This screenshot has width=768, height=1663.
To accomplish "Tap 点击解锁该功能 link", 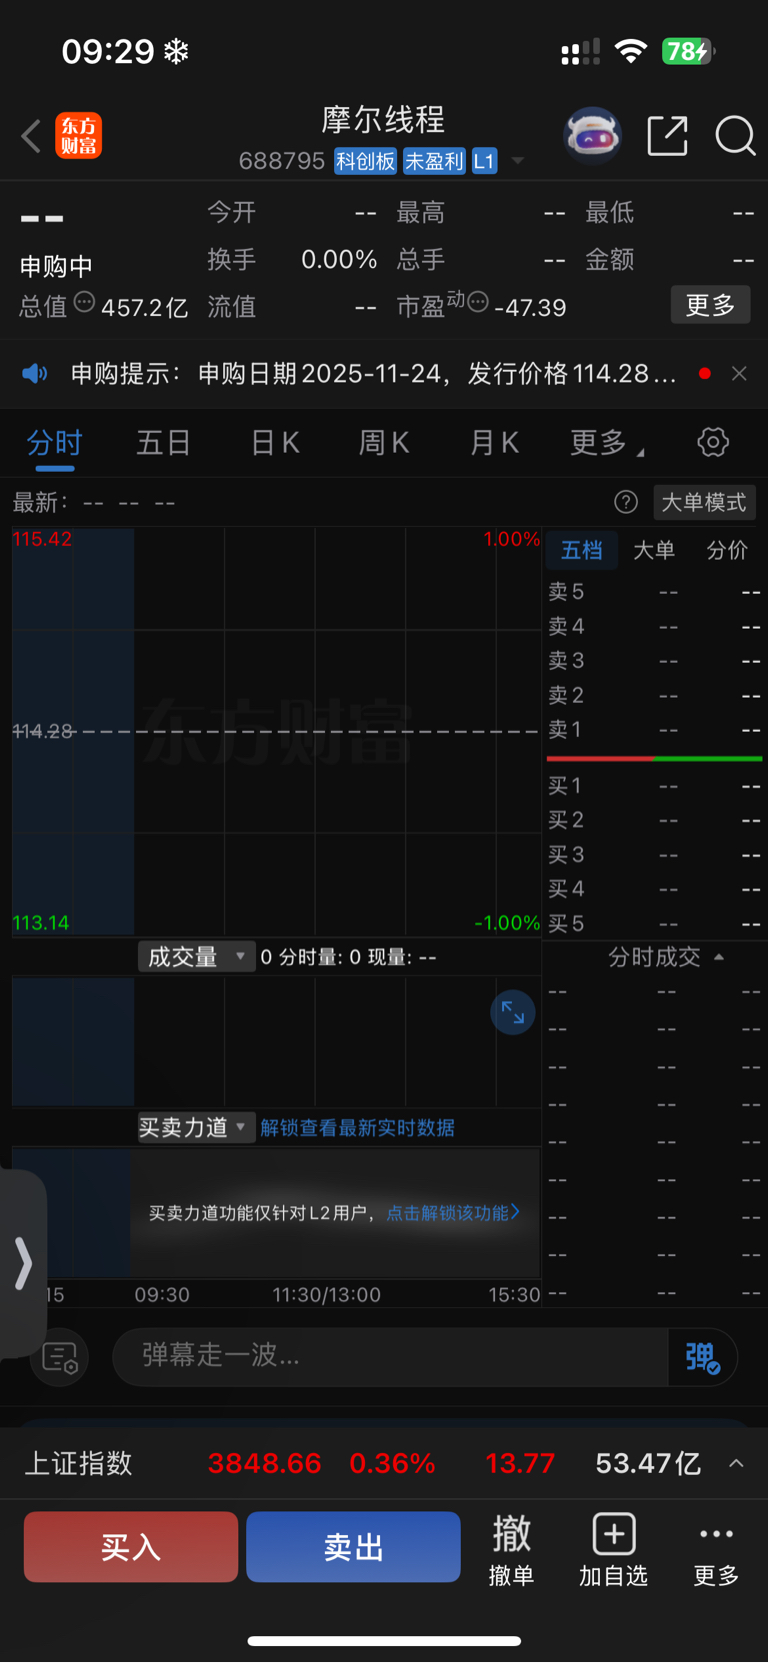I will (453, 1213).
